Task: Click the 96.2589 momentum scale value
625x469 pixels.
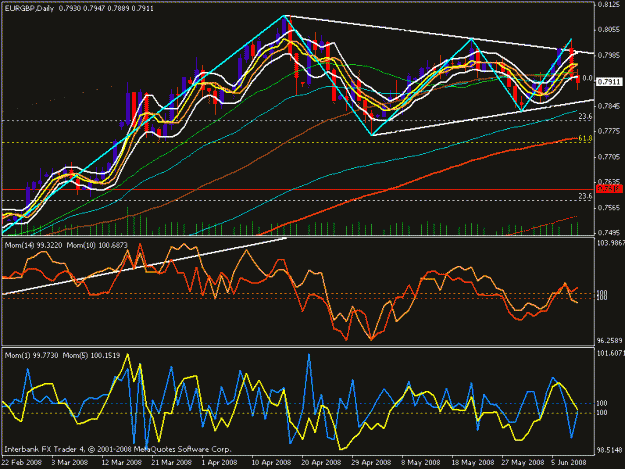Action: click(x=609, y=341)
